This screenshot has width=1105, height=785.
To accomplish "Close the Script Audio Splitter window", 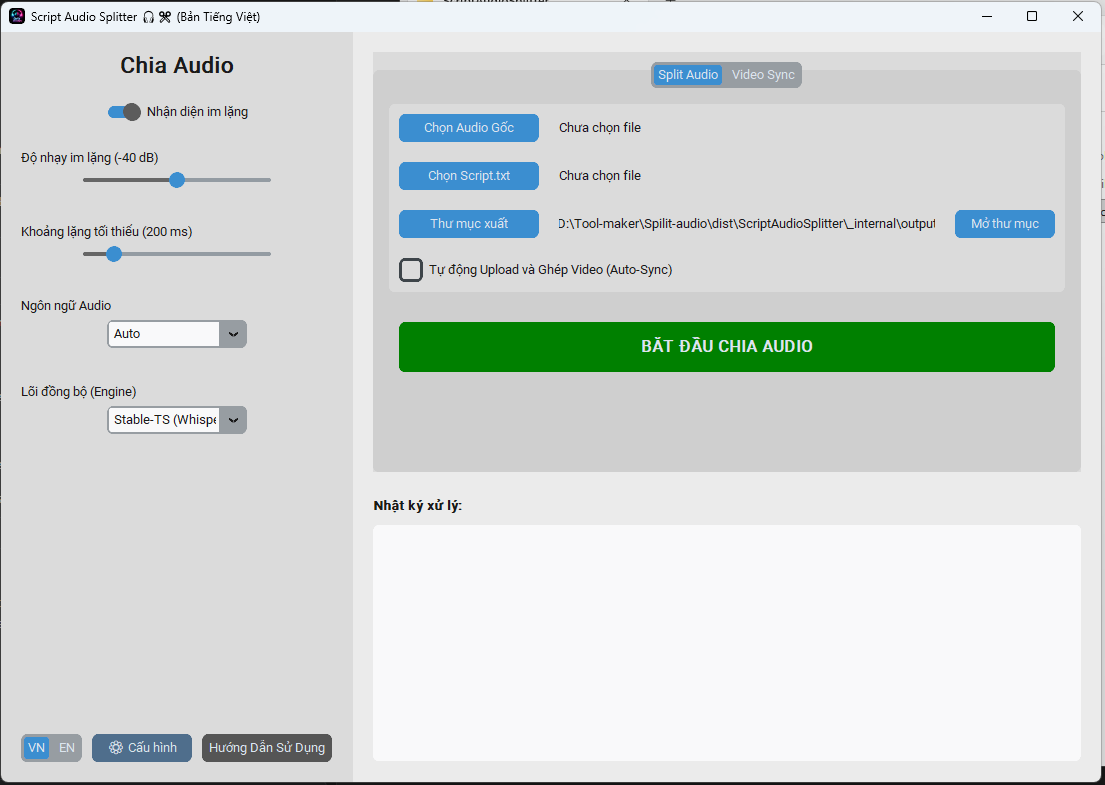I will click(1078, 17).
